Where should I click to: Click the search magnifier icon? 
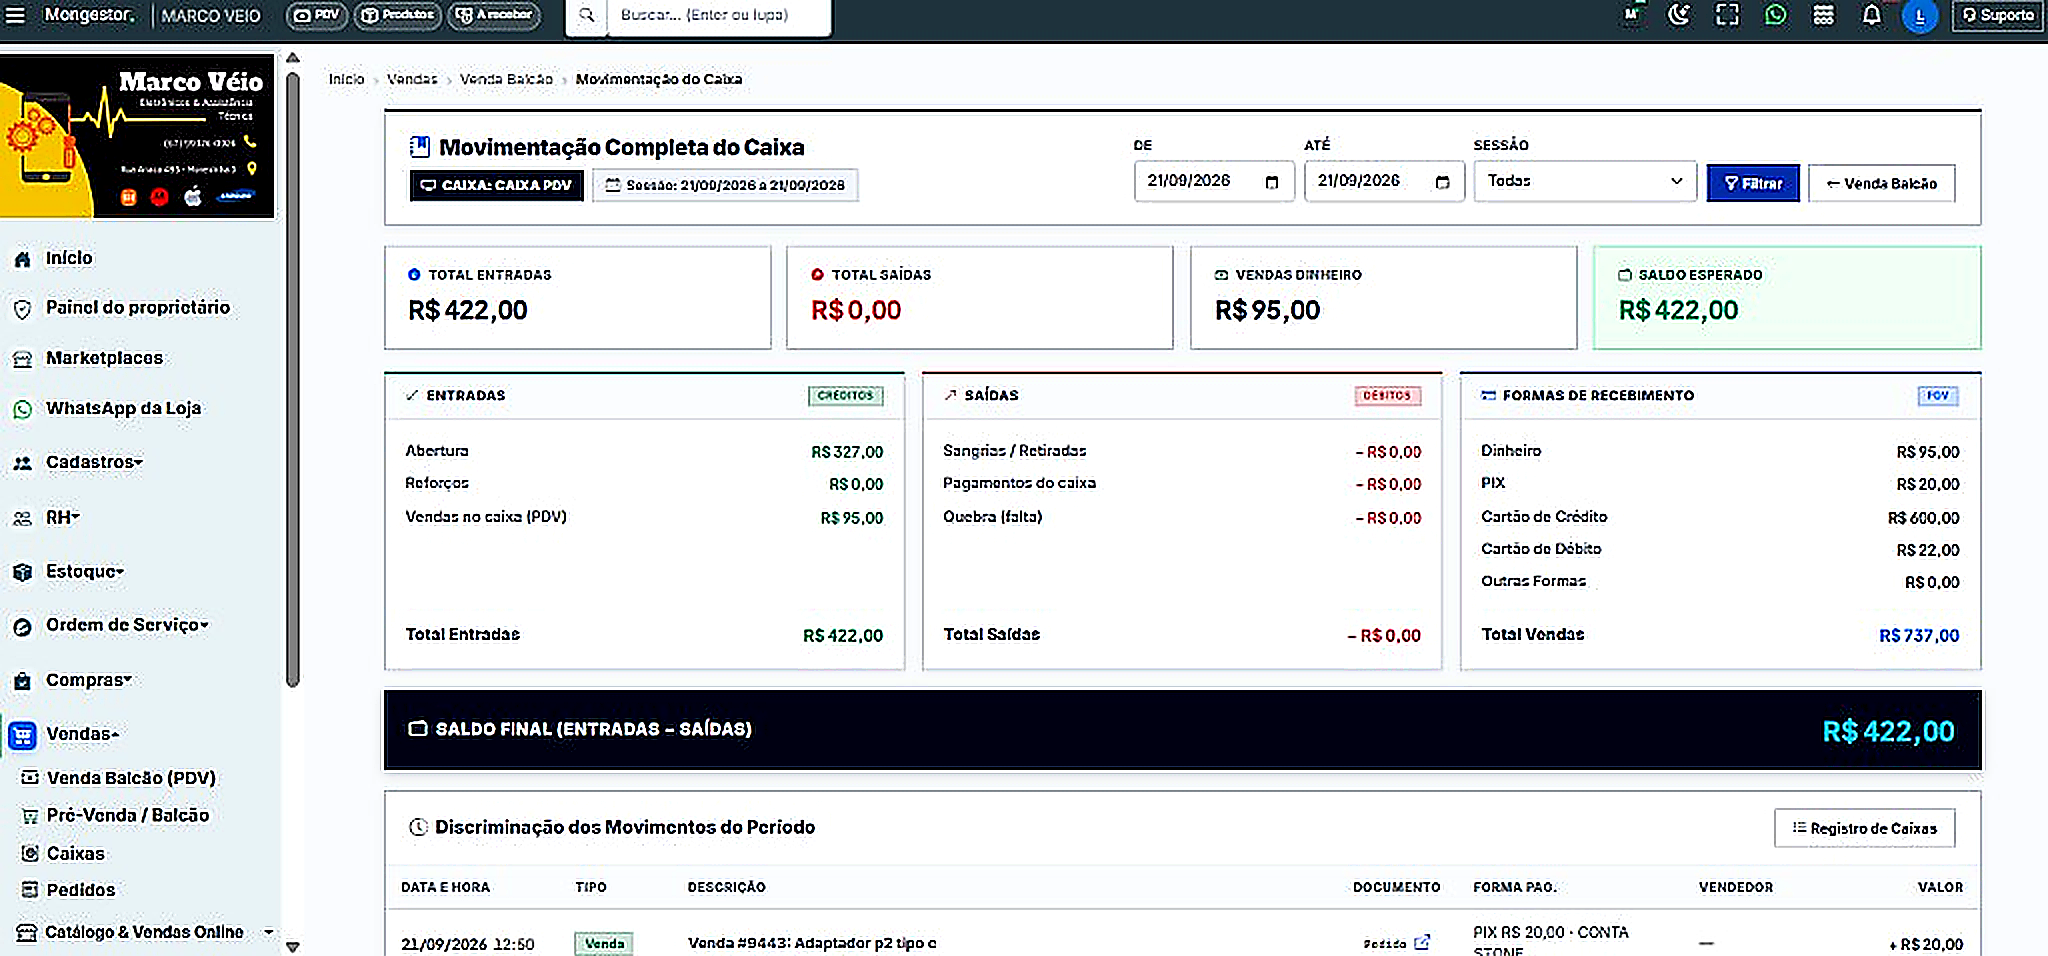coord(587,15)
